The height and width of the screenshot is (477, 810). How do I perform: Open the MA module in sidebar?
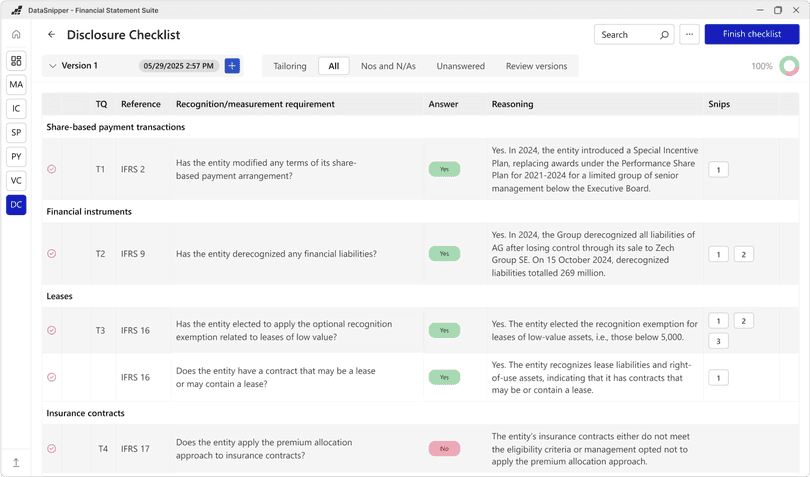coord(16,85)
